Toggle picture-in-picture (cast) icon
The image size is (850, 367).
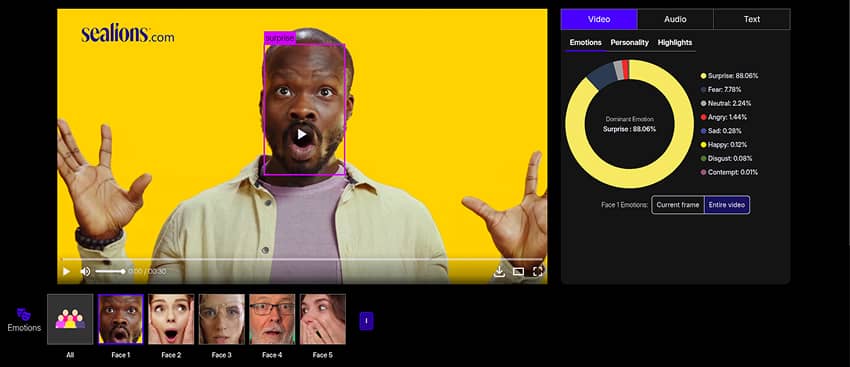[518, 272]
